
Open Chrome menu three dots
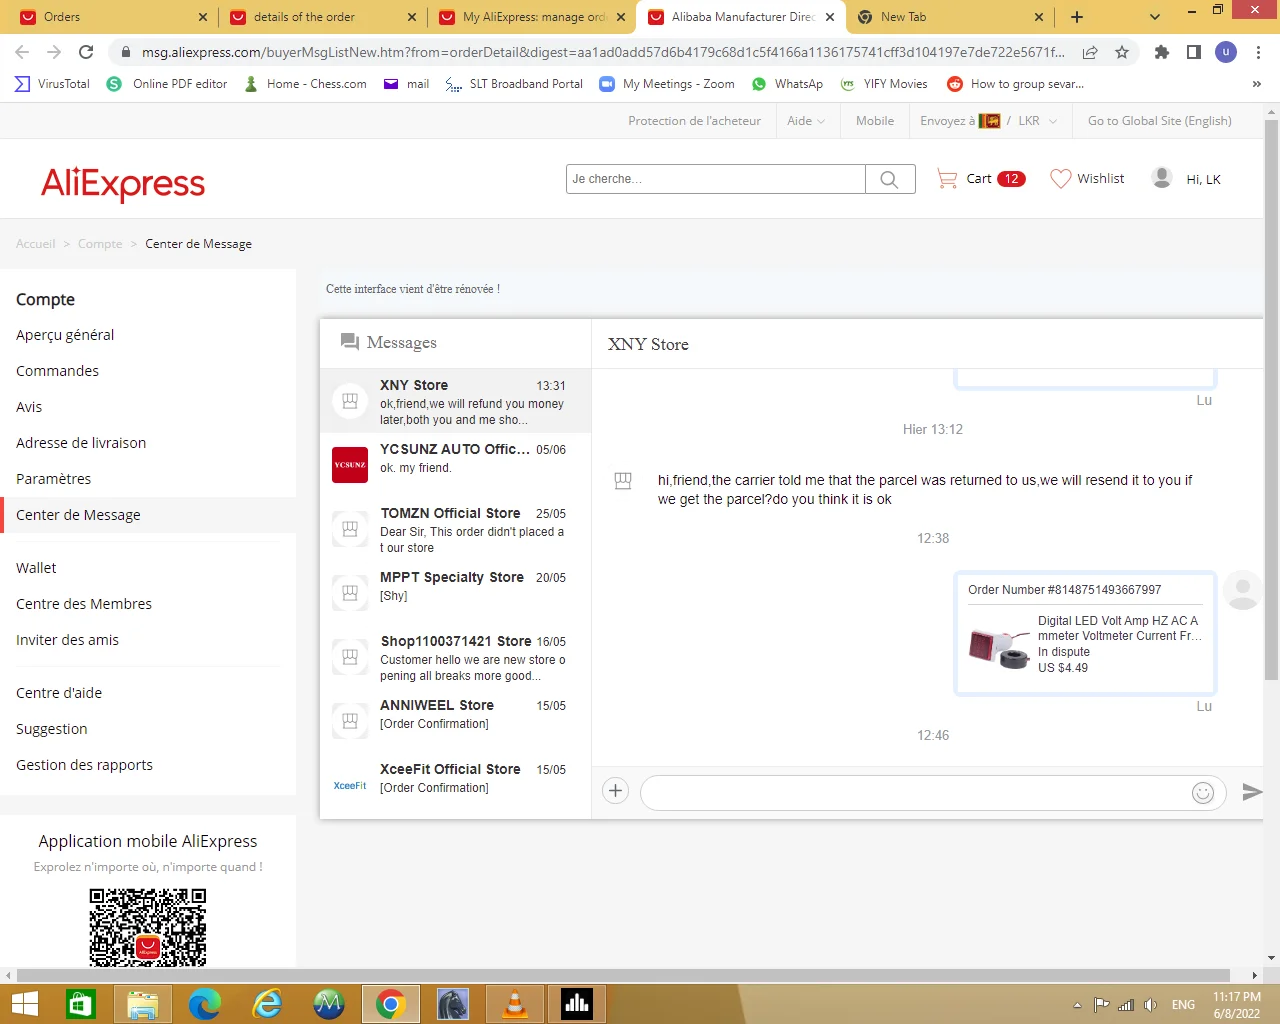pos(1258,52)
